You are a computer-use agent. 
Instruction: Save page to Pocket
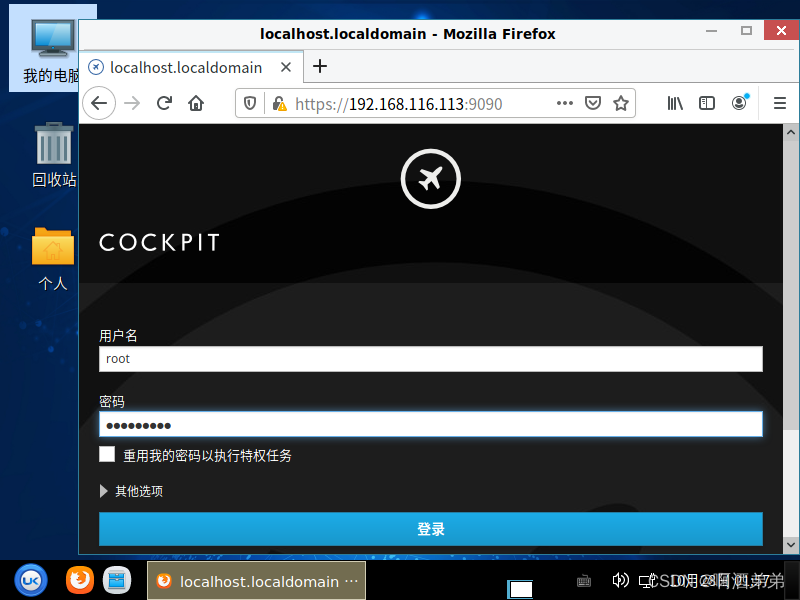coord(593,104)
